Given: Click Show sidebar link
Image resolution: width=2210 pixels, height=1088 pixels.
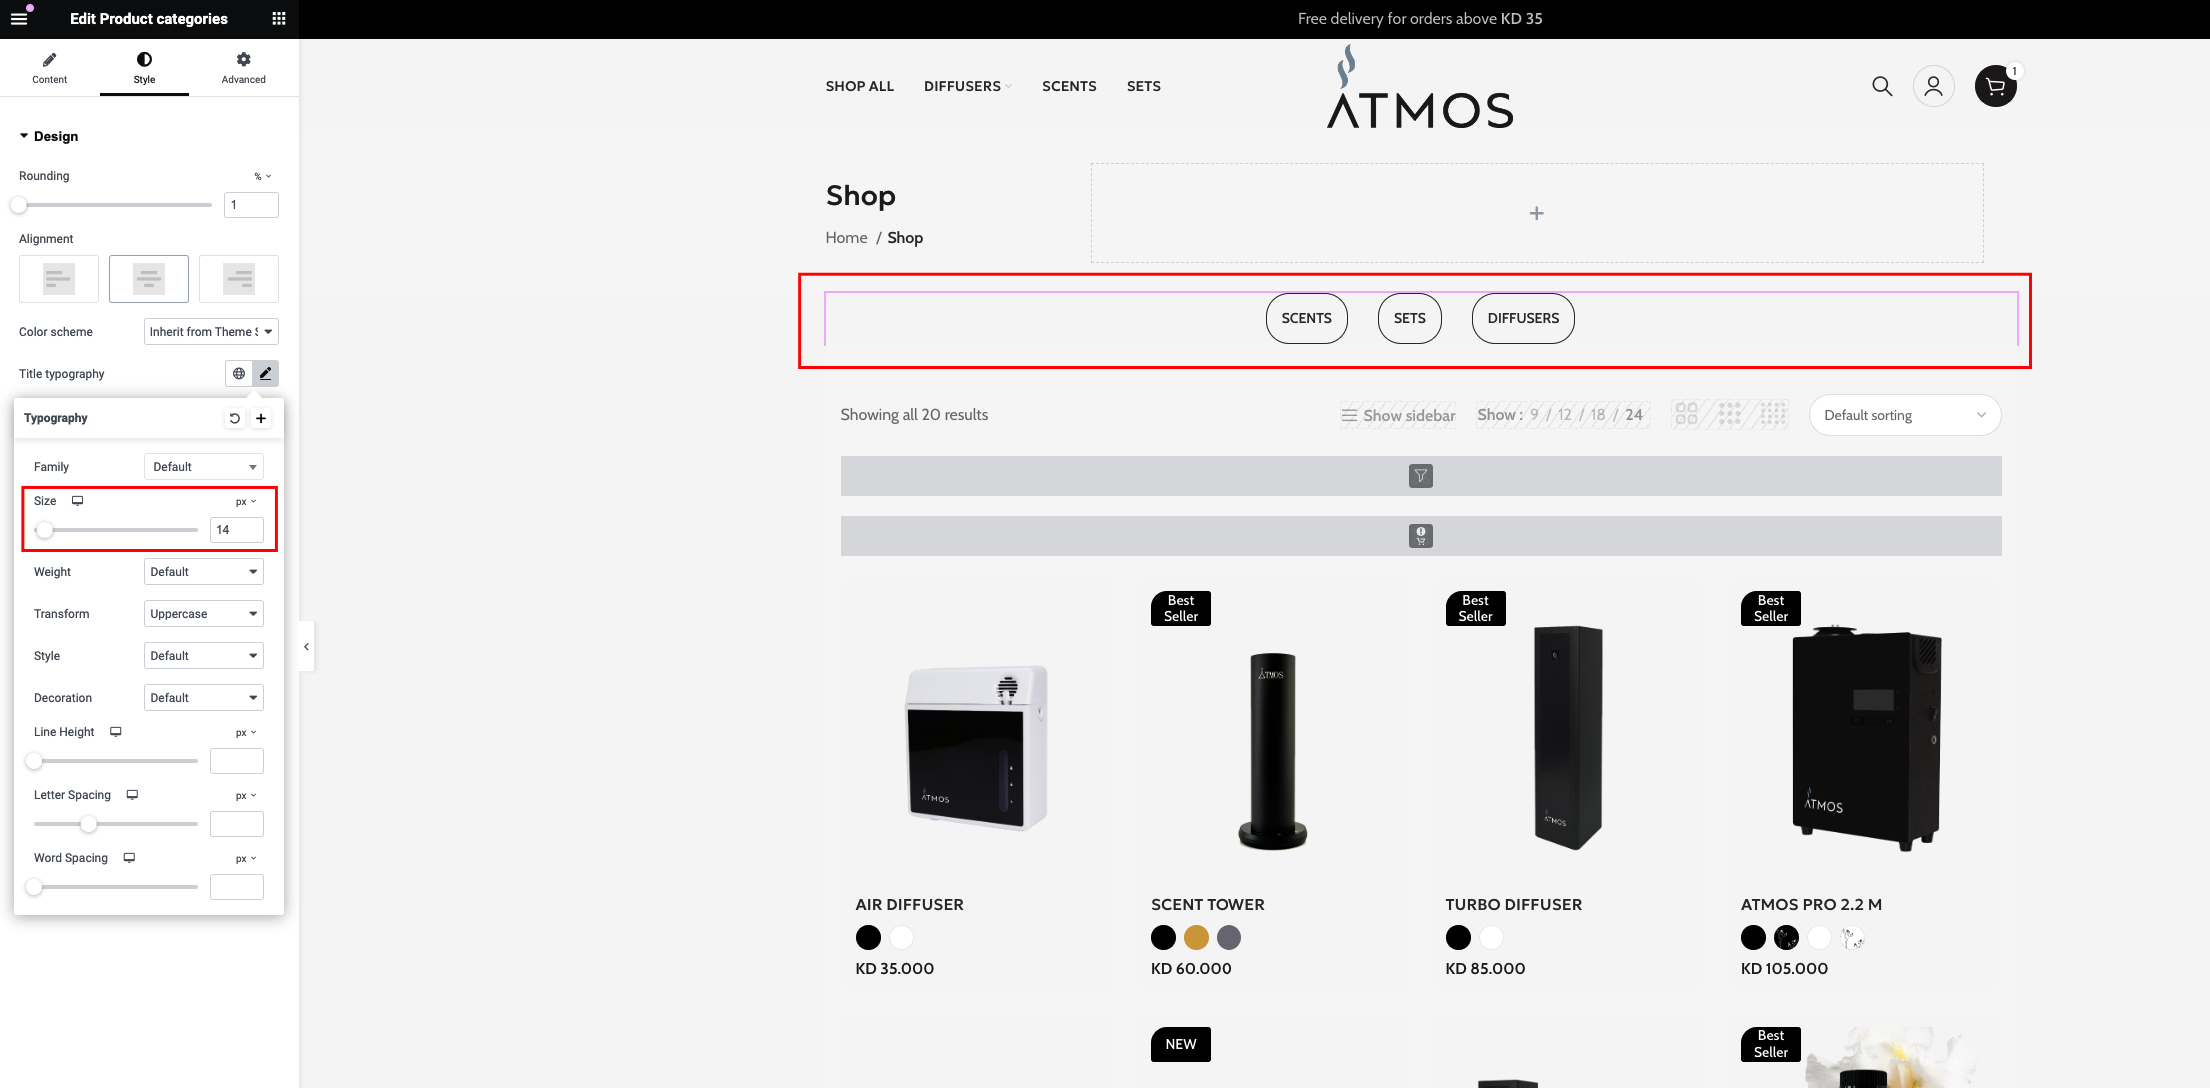Looking at the screenshot, I should [x=1398, y=415].
